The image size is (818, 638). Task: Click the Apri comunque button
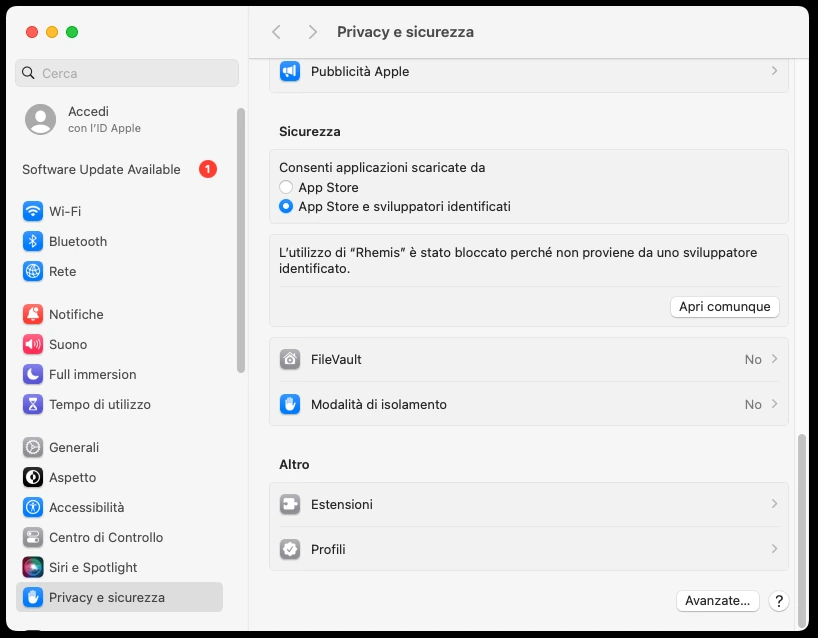tap(725, 307)
